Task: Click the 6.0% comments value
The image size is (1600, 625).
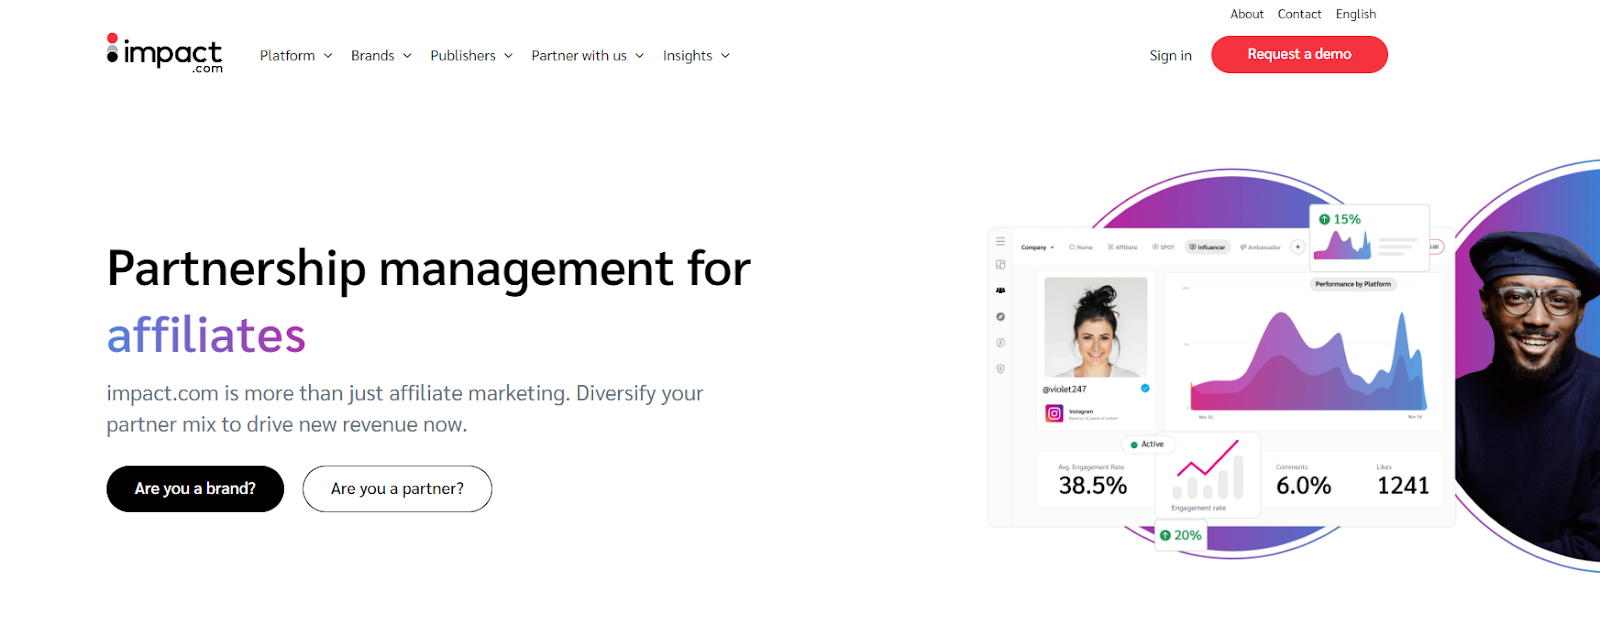Action: point(1303,486)
